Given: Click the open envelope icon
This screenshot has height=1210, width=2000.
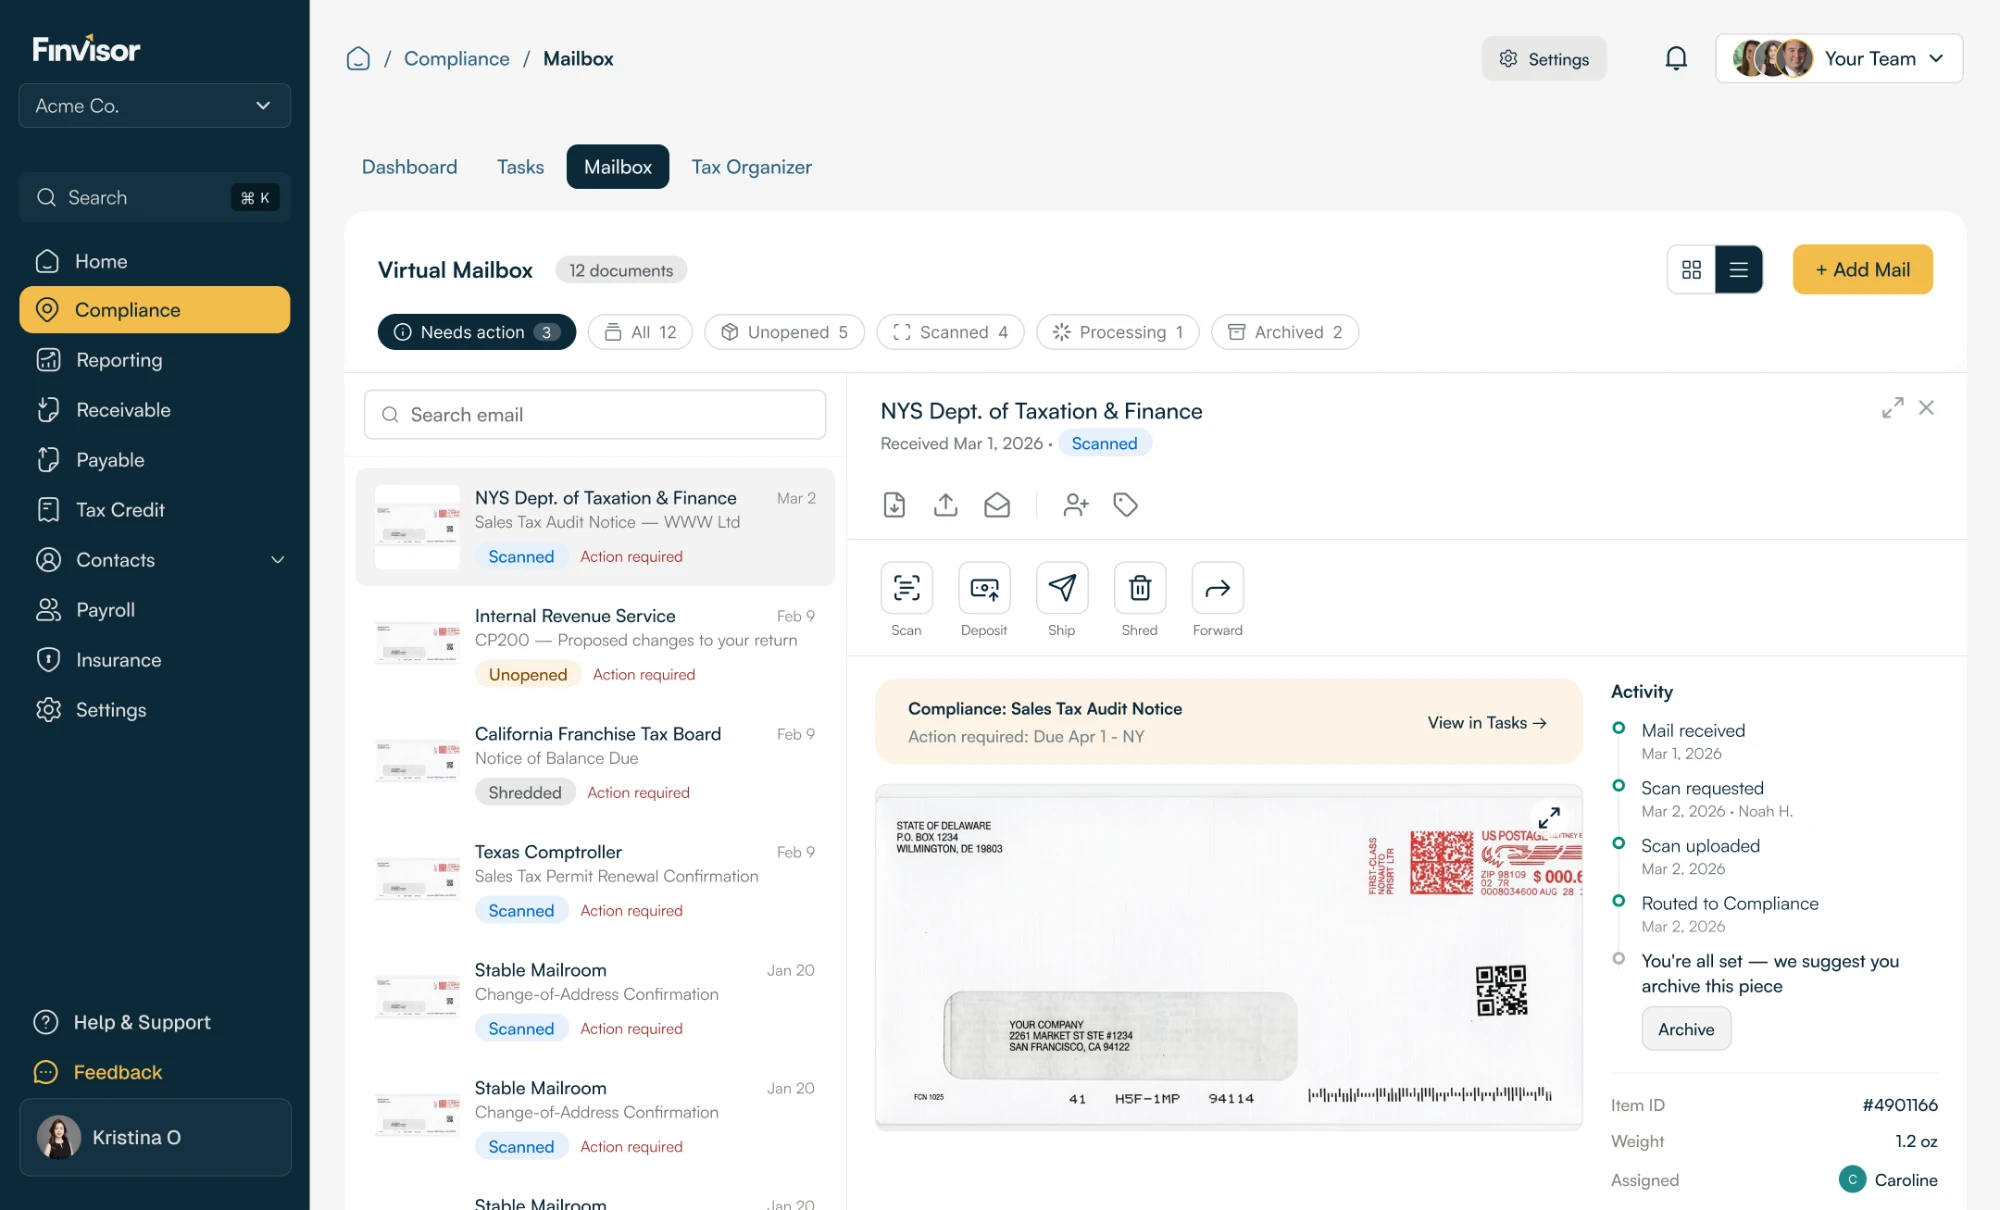Looking at the screenshot, I should pos(997,504).
